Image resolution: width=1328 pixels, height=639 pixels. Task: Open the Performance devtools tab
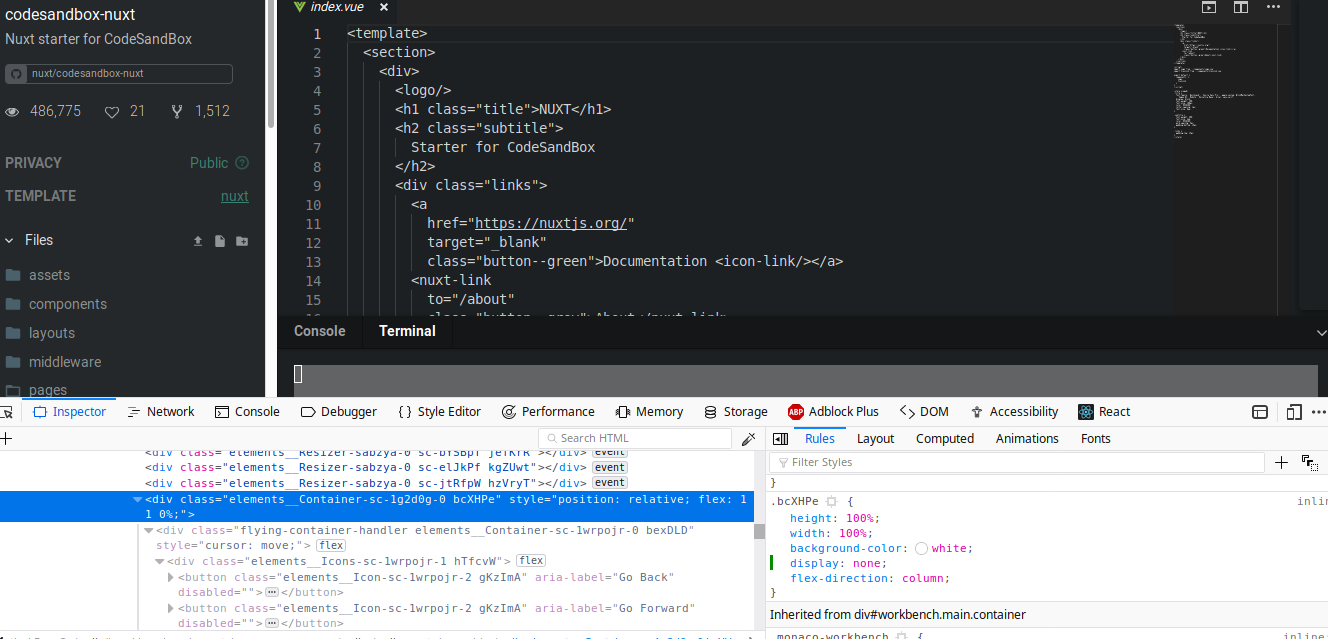coord(548,412)
